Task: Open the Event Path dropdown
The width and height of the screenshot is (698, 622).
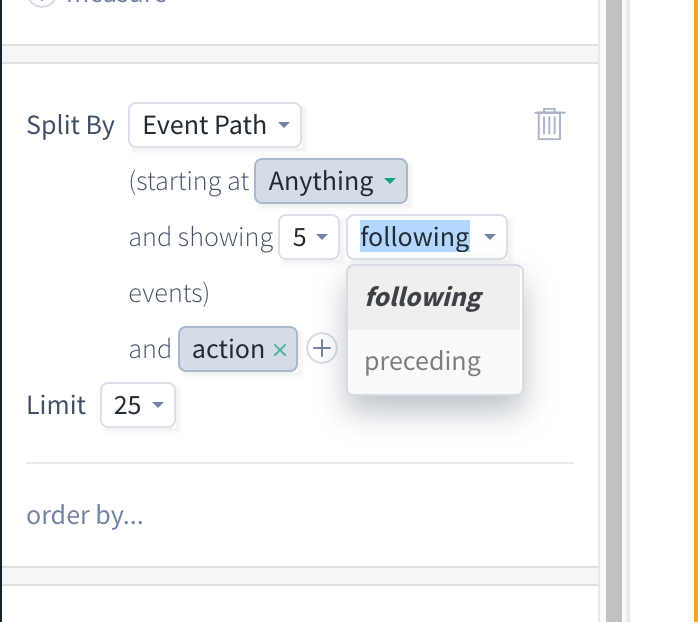Action: 215,125
